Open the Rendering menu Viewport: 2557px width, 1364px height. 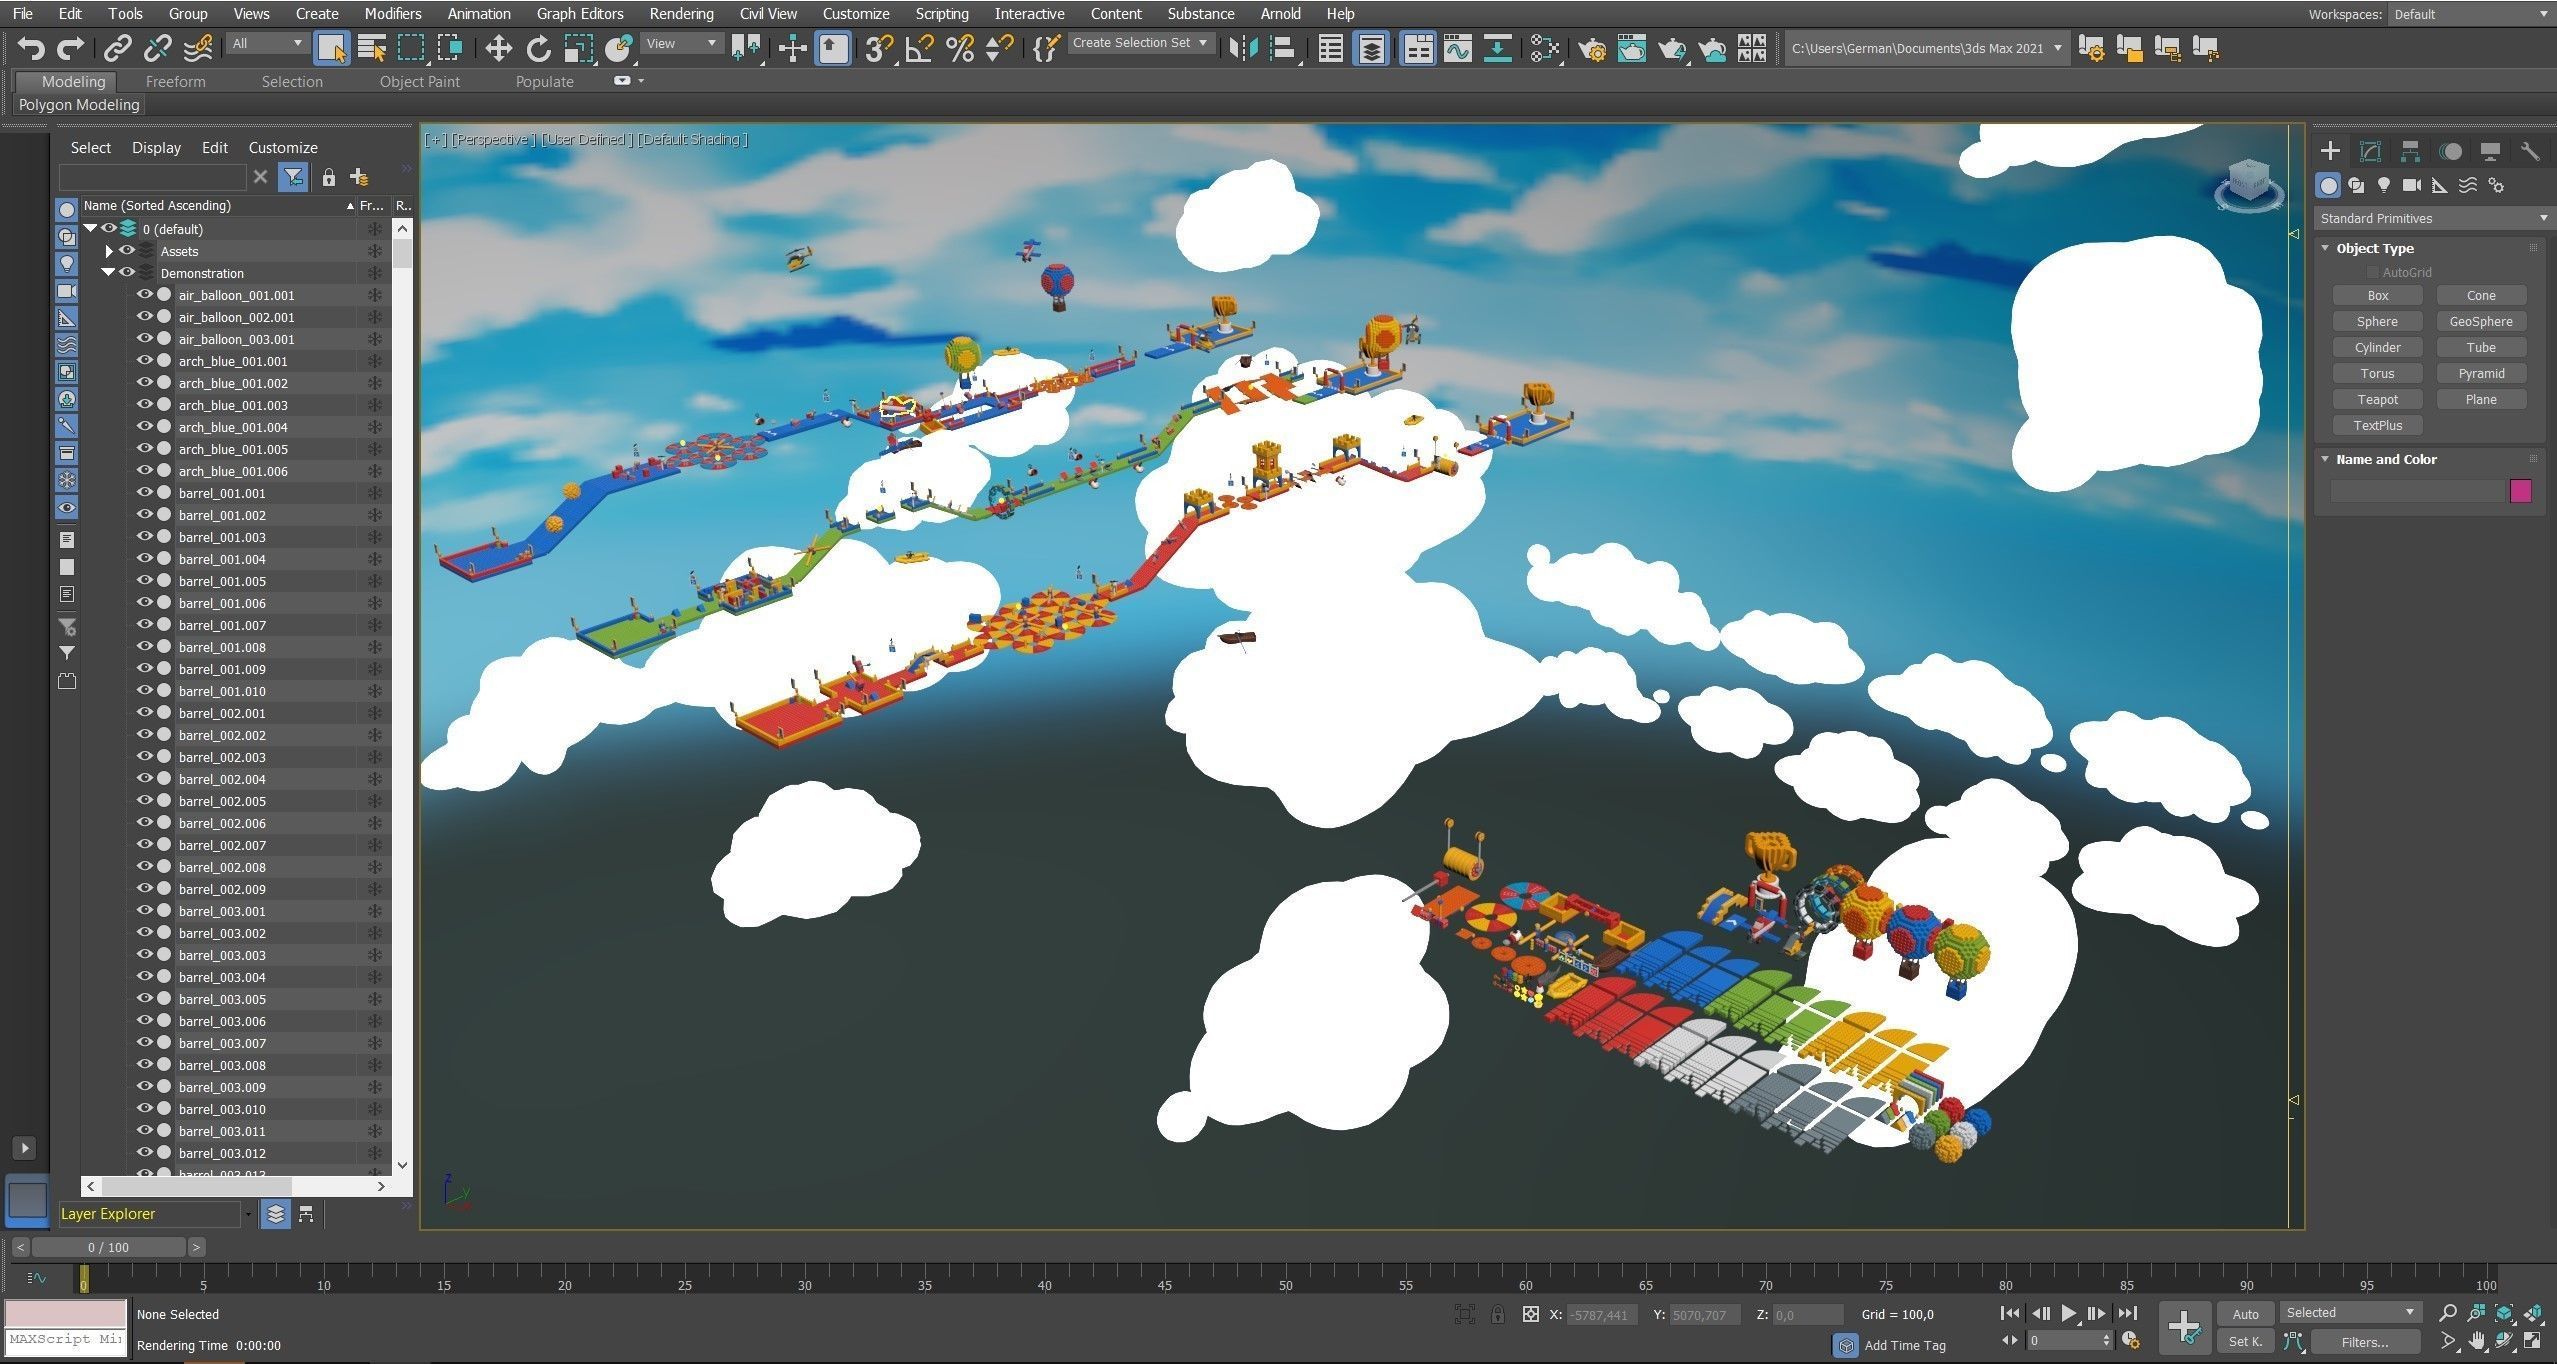coord(681,14)
